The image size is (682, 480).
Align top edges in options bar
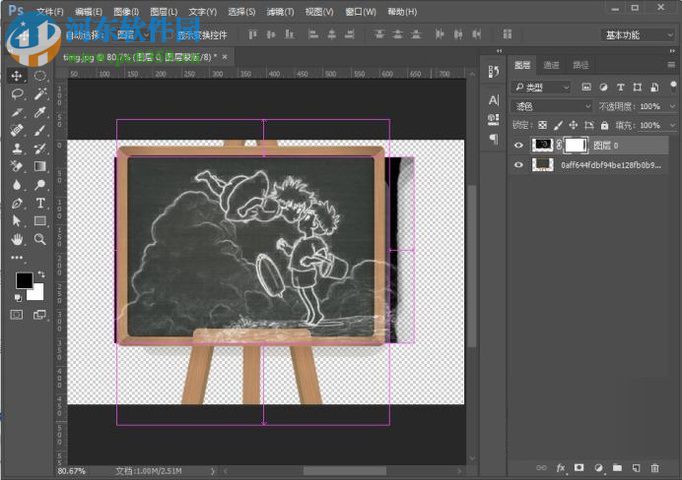click(252, 34)
